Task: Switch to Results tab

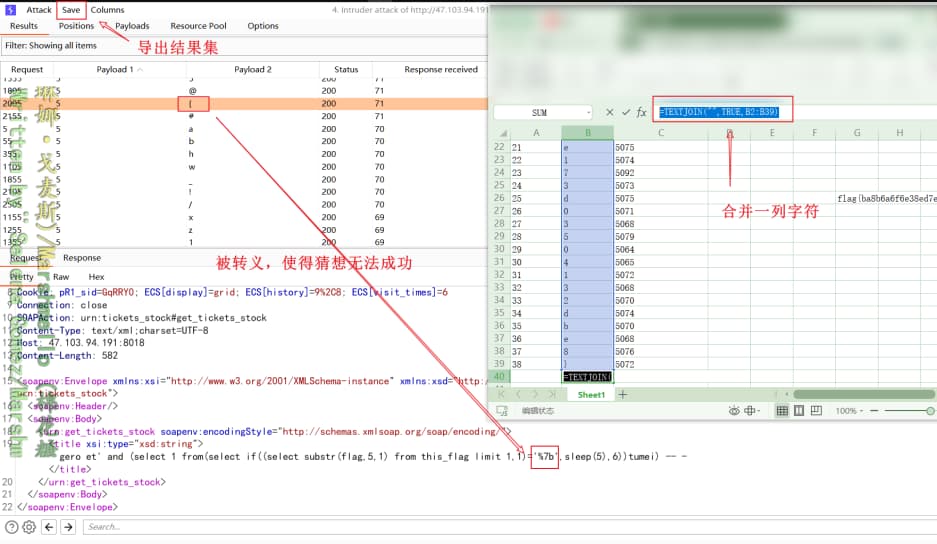Action: pyautogui.click(x=24, y=26)
